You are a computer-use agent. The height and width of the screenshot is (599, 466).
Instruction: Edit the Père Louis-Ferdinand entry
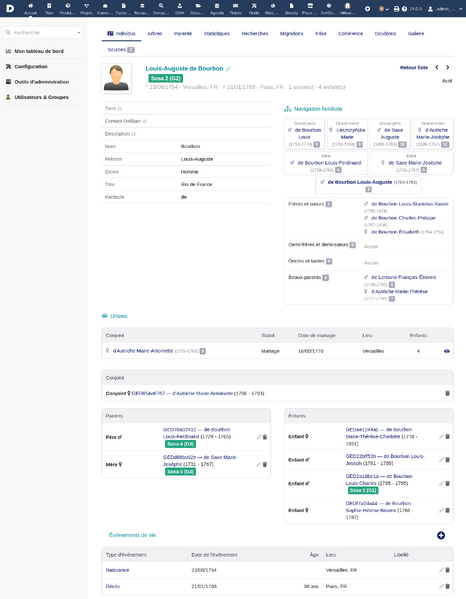259,437
